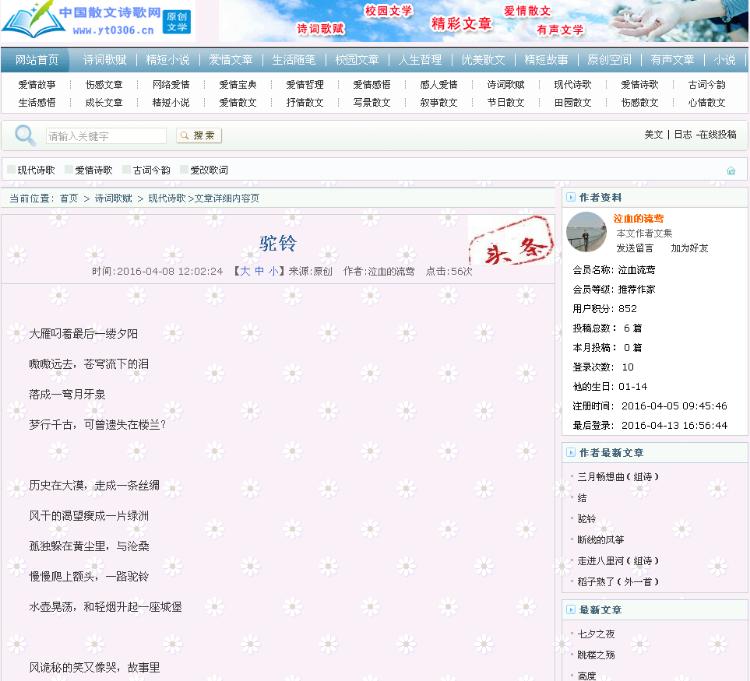Click the orange author name 泣血的流莺
Image resolution: width=750 pixels, height=681 pixels.
tap(639, 219)
